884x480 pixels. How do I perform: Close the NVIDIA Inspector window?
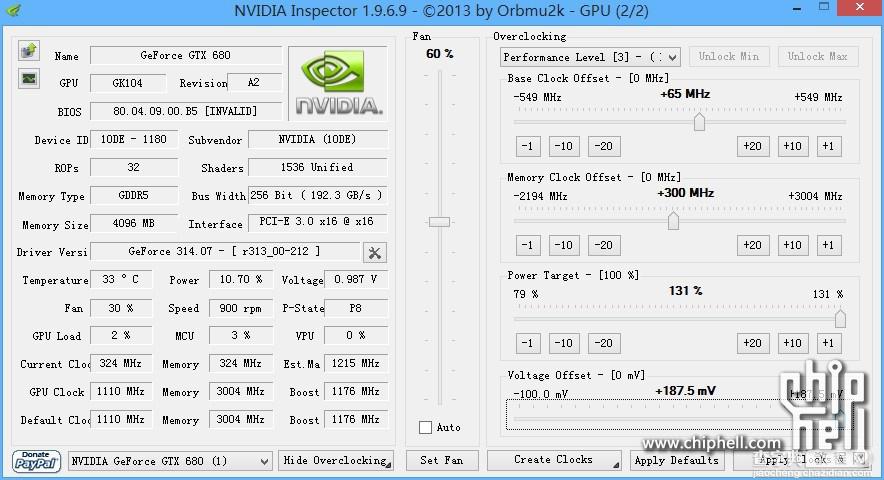pyautogui.click(x=860, y=7)
